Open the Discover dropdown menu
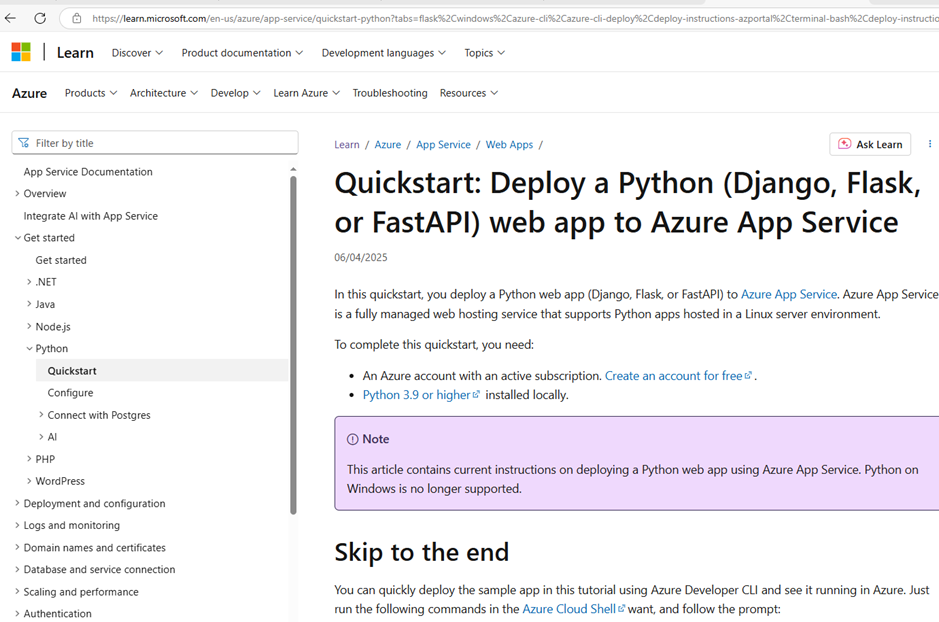Viewport: 939px width, 622px height. [137, 53]
